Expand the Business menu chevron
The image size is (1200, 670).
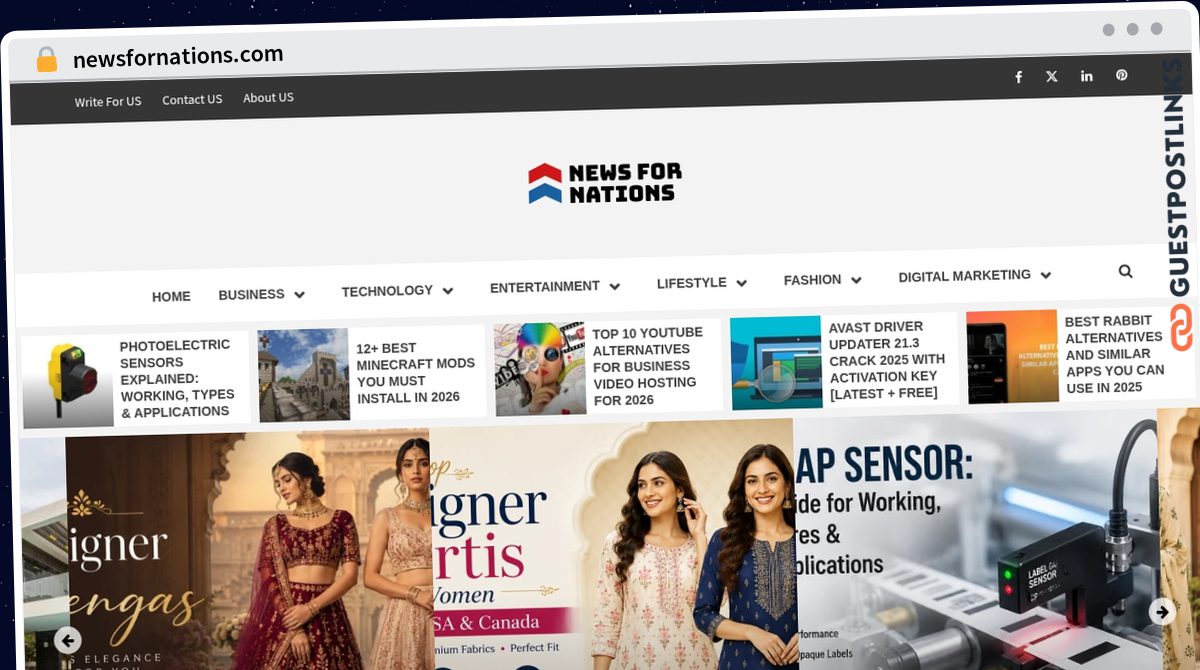(x=299, y=295)
